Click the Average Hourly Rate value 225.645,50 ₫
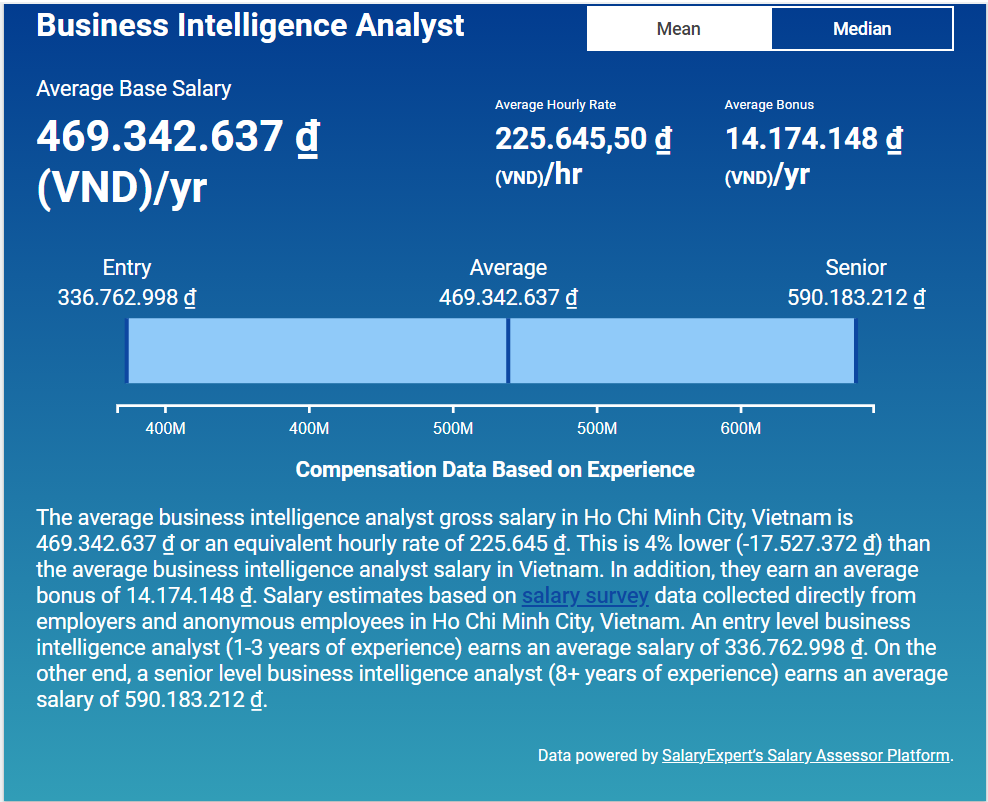The width and height of the screenshot is (988, 802). tap(583, 139)
